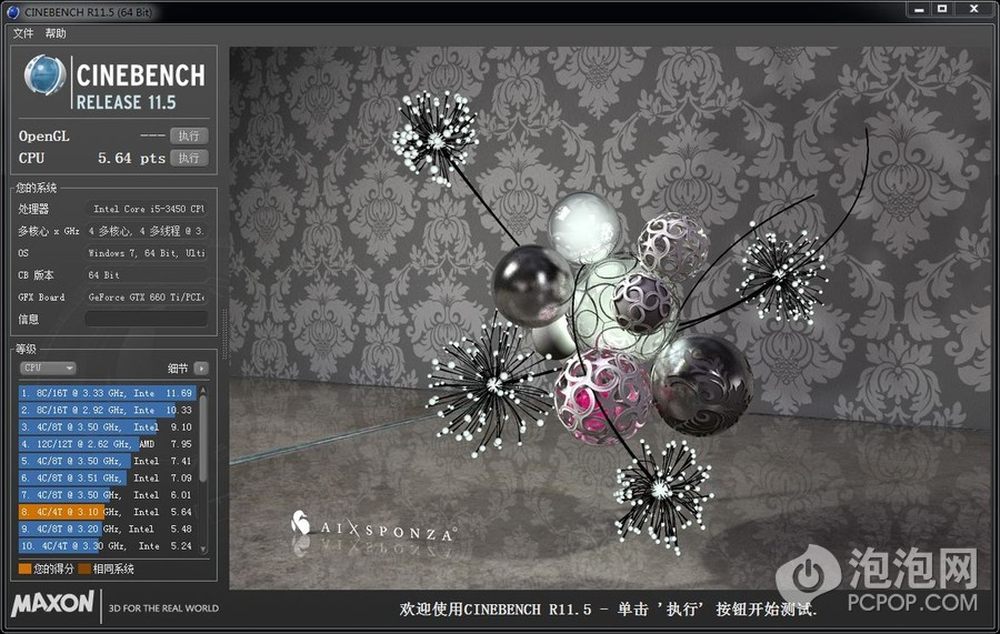Expand 细节 details arrow button
The width and height of the screenshot is (1000, 634).
pyautogui.click(x=201, y=368)
